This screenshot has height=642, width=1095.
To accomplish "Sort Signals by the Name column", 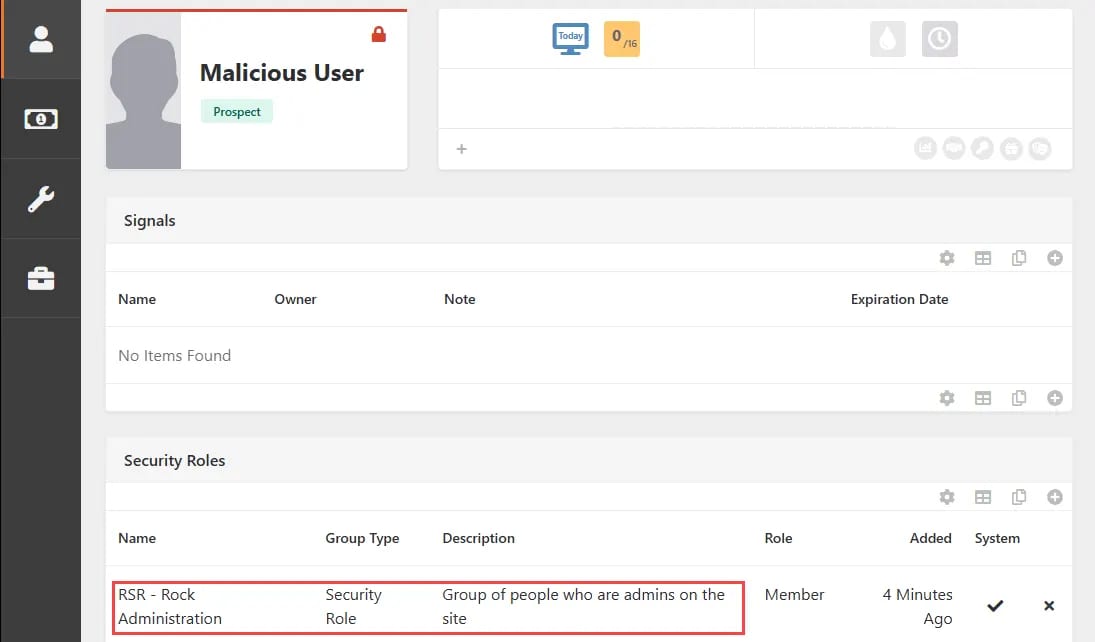I will [137, 299].
